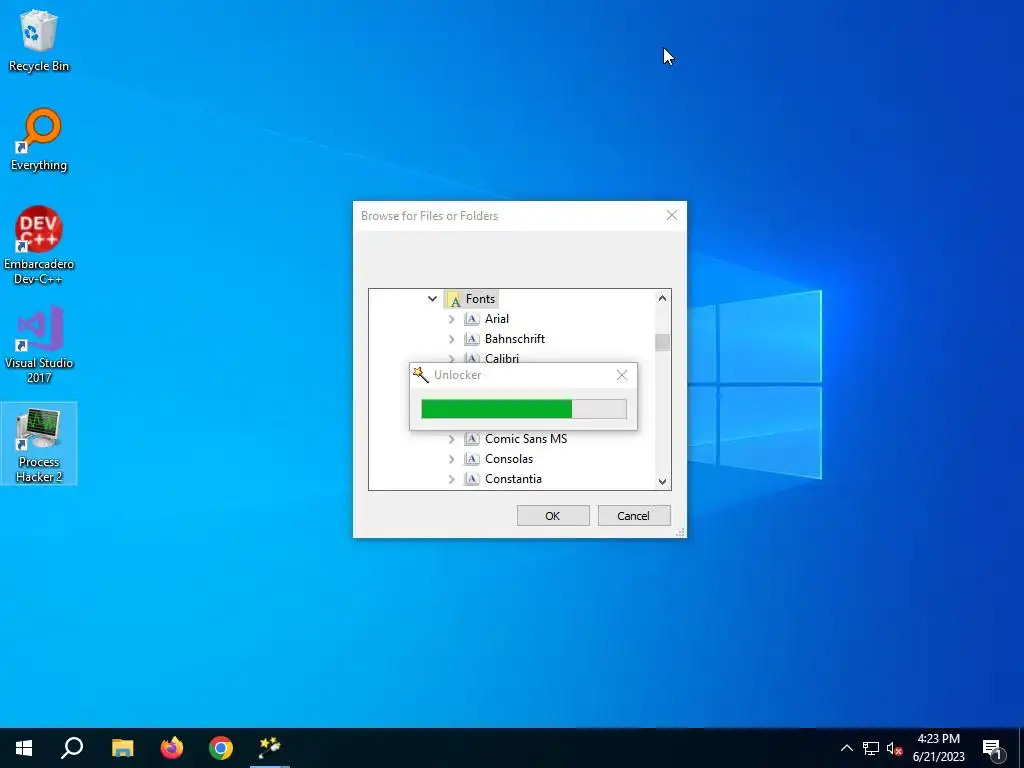Open network status tray icon
This screenshot has width=1024, height=768.
(871, 748)
